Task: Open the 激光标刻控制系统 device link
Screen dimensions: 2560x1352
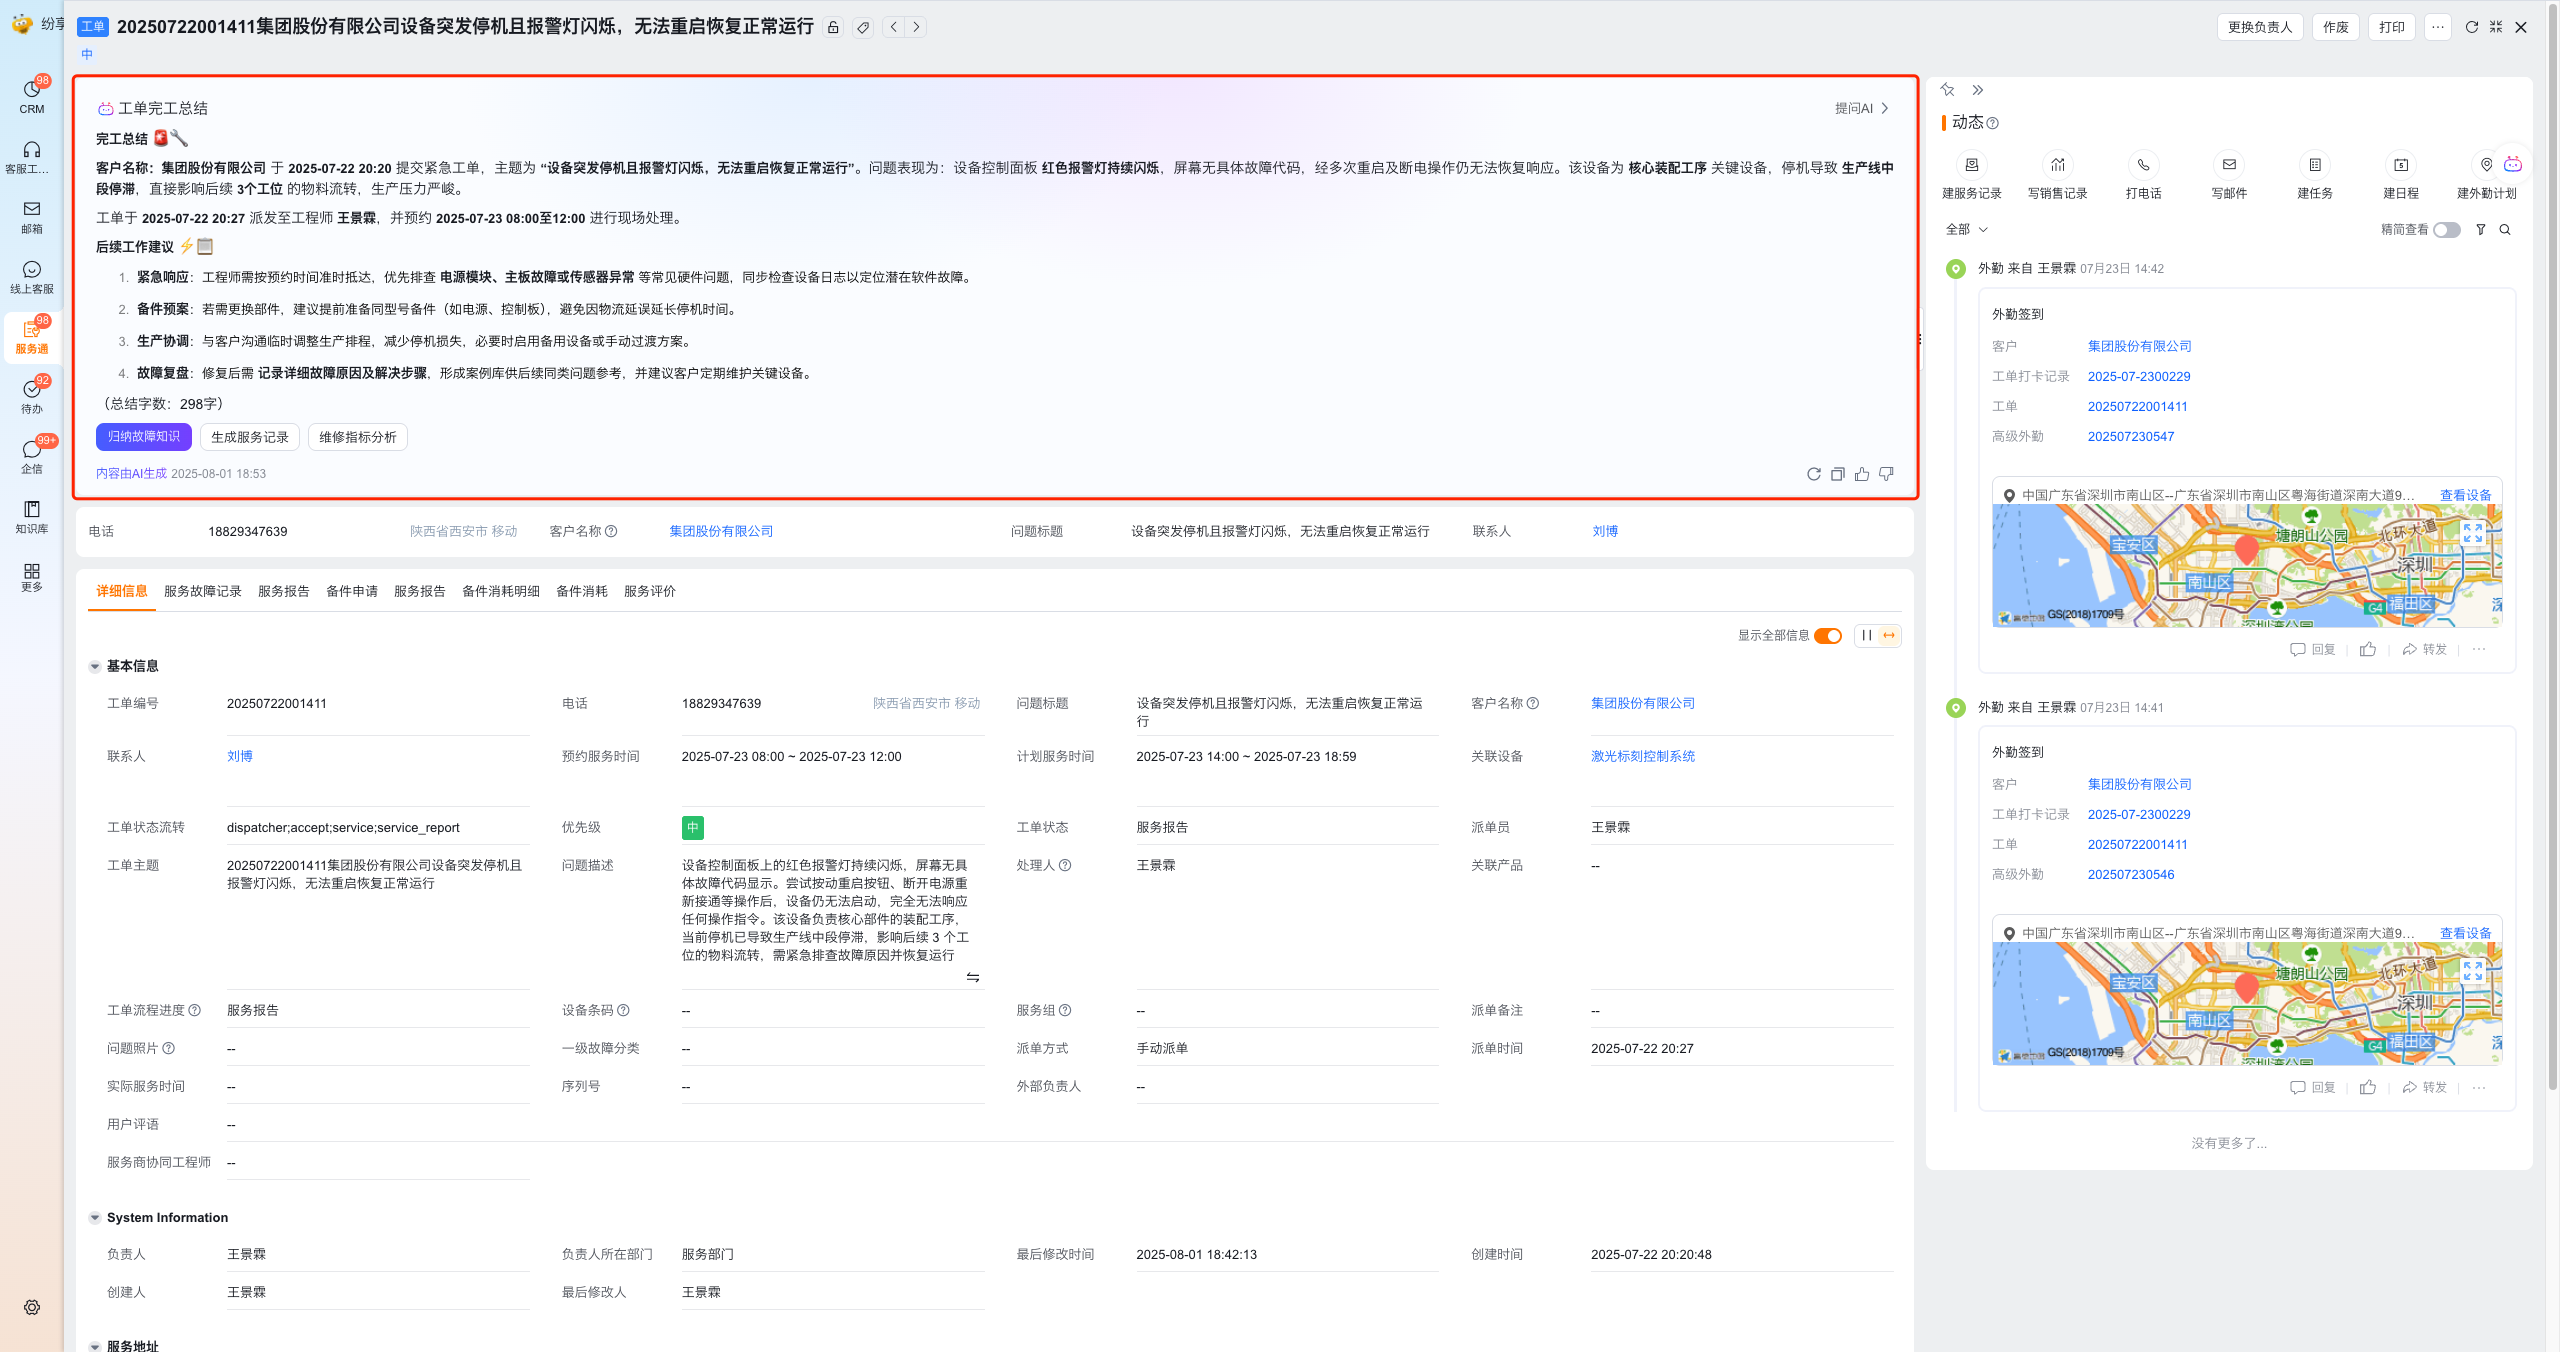Action: [1643, 757]
